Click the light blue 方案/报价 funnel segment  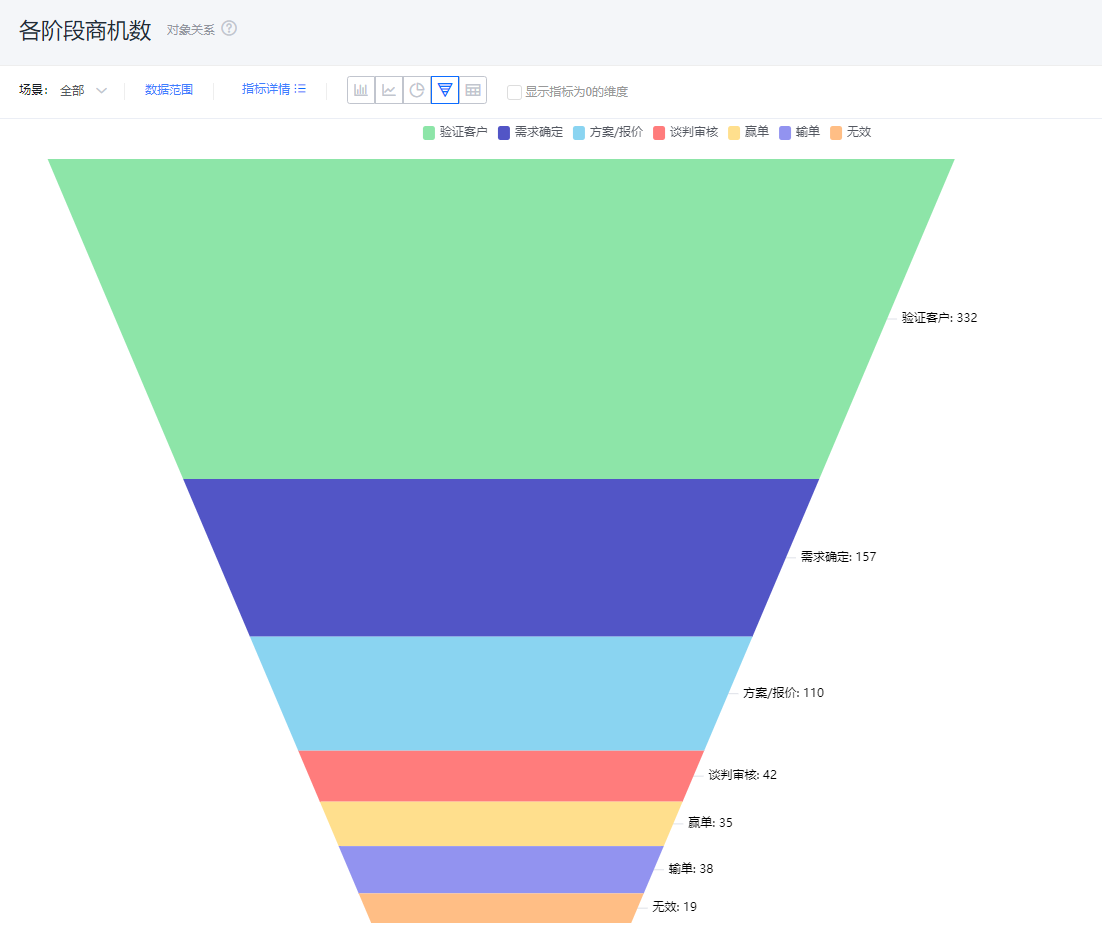(501, 693)
